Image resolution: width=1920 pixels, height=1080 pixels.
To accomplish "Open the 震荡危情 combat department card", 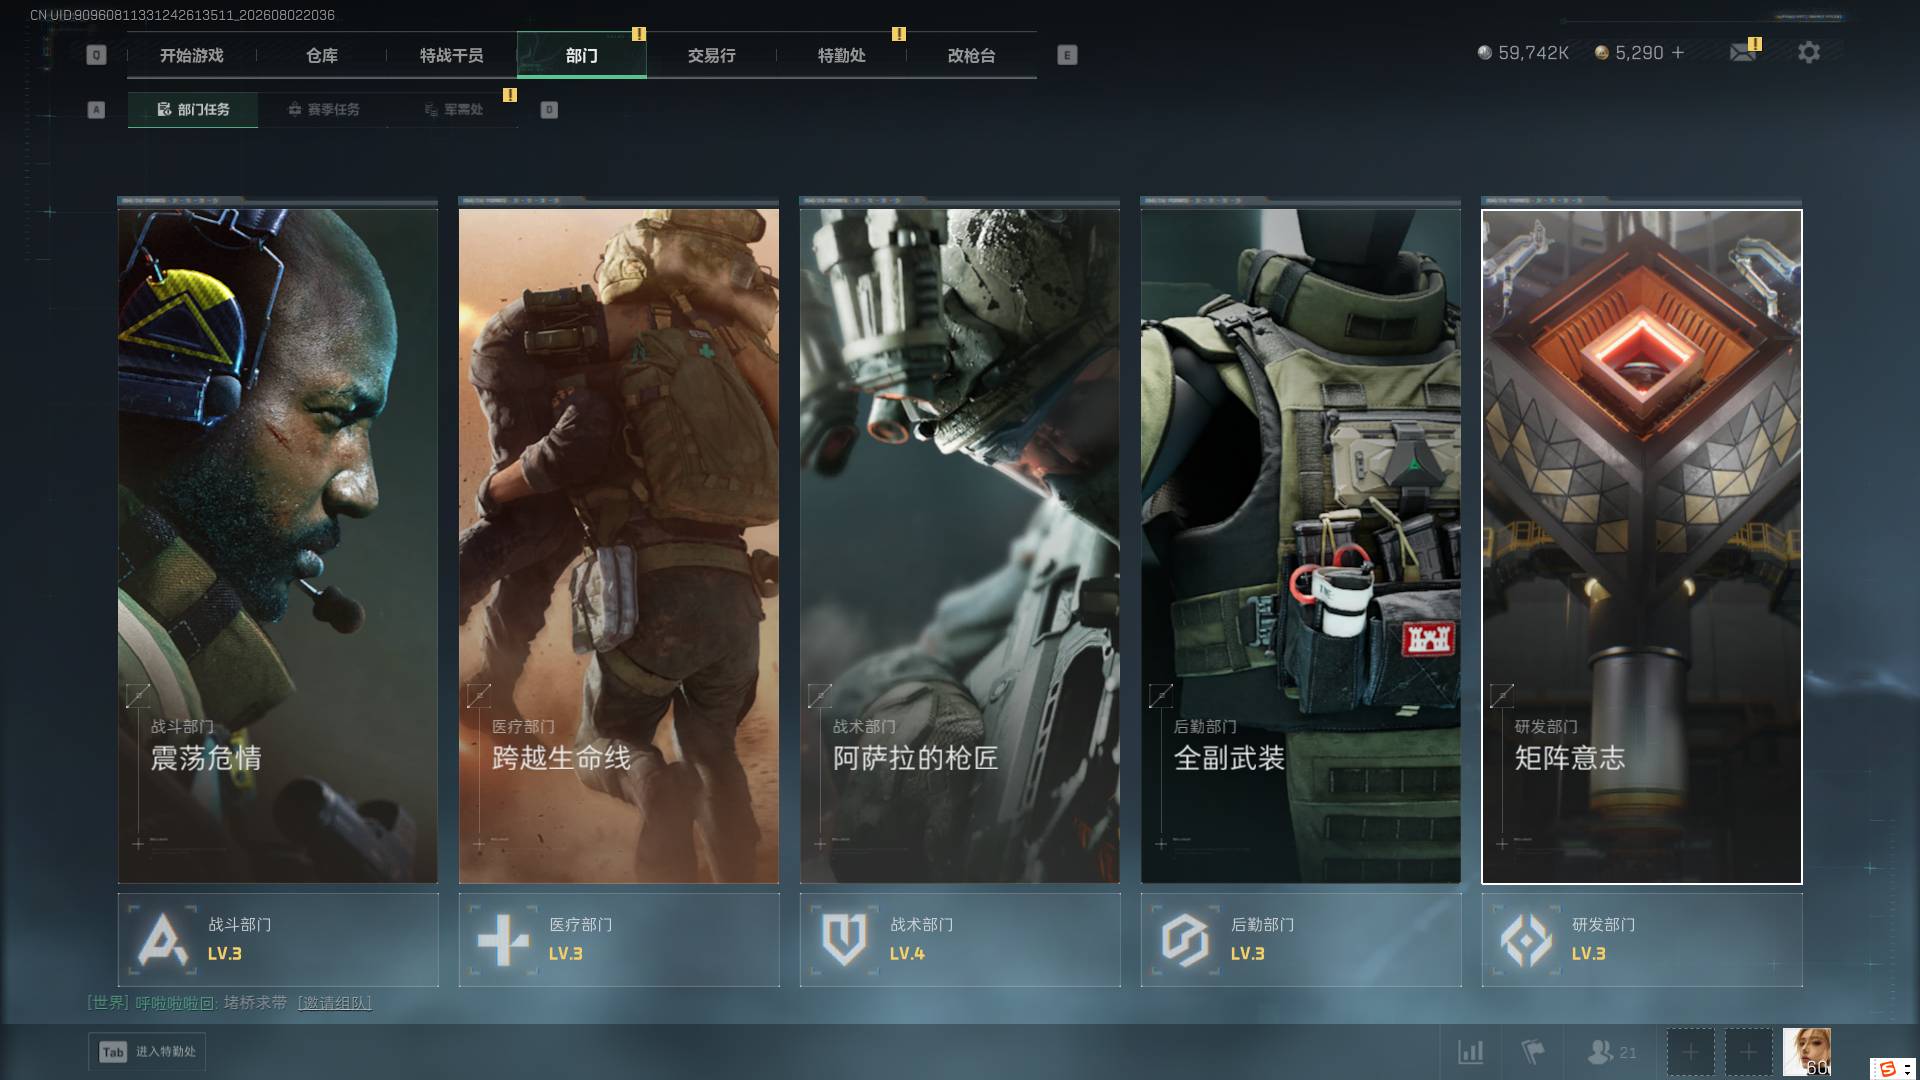I will [x=278, y=546].
